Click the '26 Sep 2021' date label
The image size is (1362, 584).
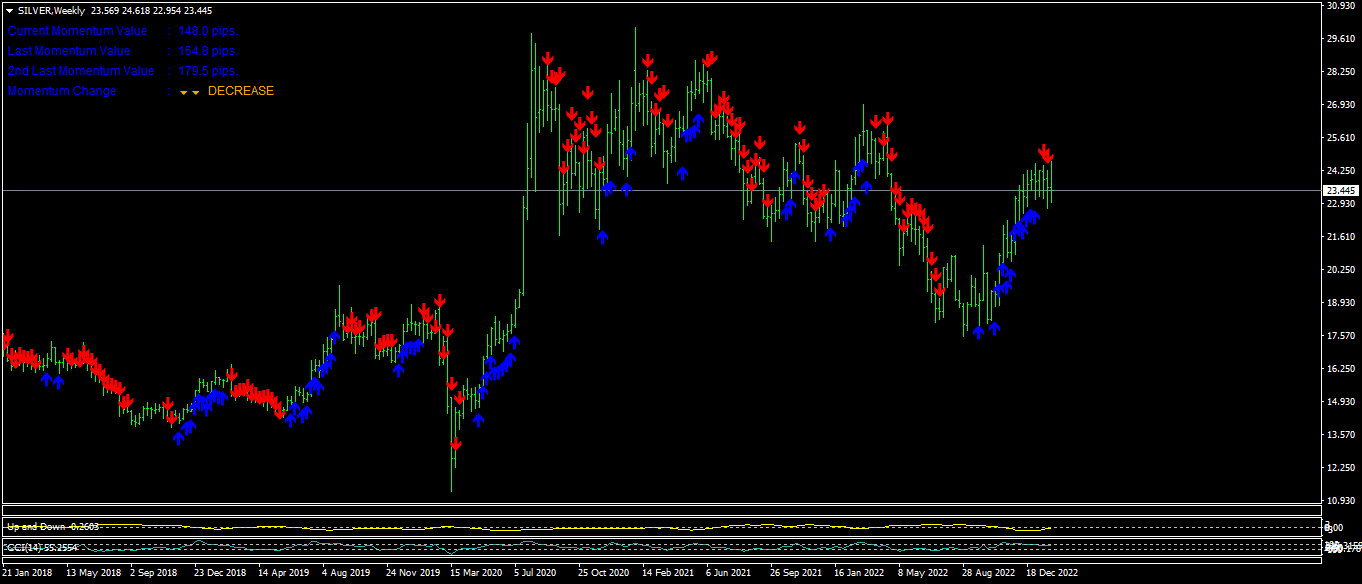click(x=796, y=573)
